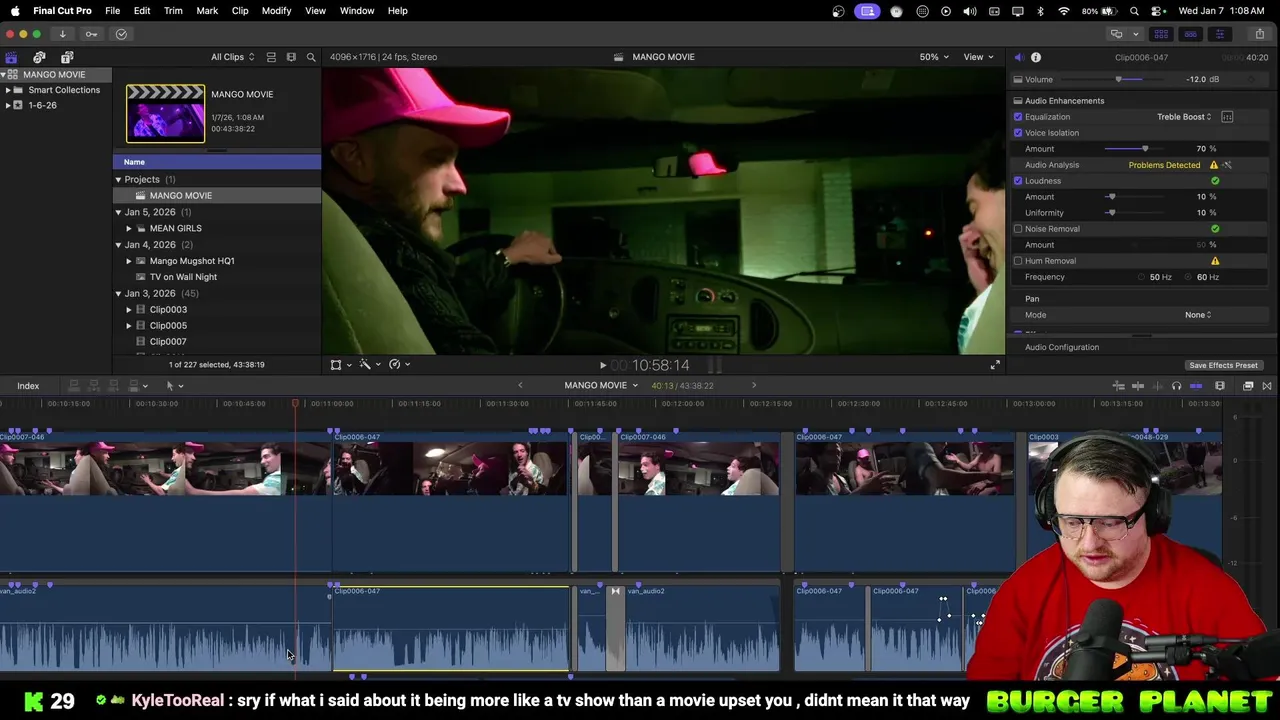The height and width of the screenshot is (720, 1280).
Task: Click the Loudness Uniformity slider
Action: pos(1133,213)
